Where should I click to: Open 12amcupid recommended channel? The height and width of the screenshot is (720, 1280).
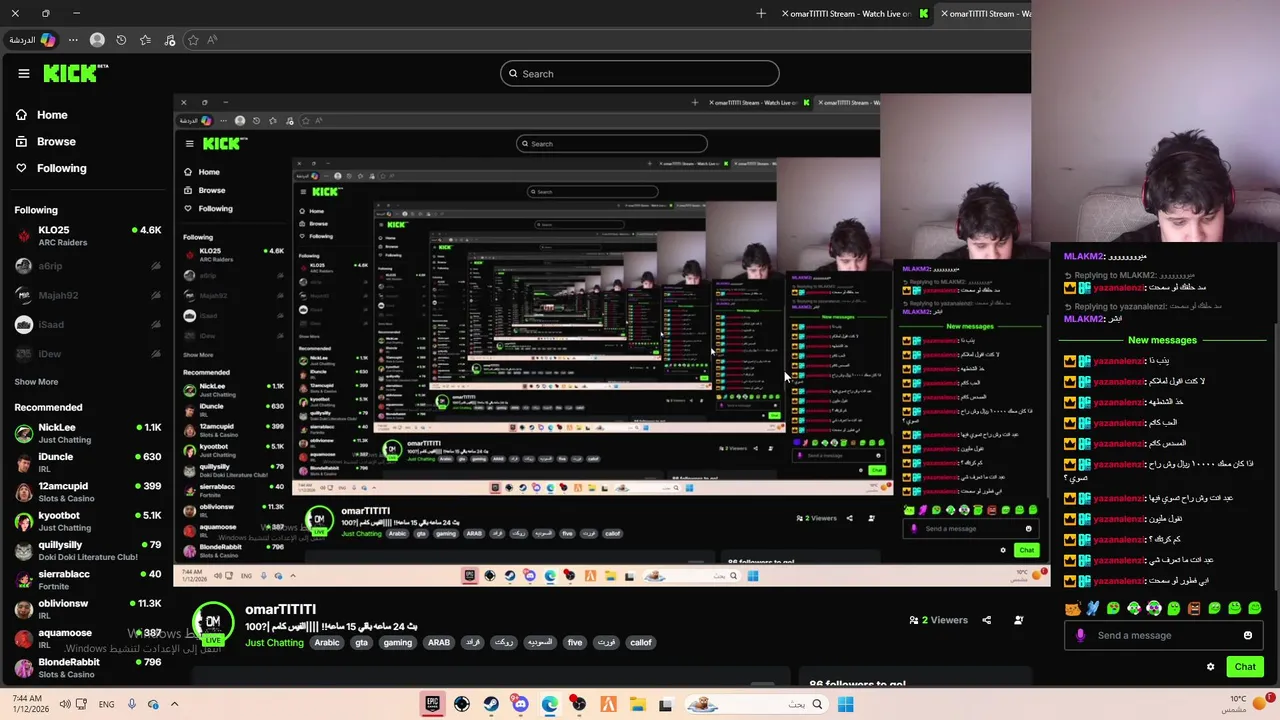[x=87, y=492]
